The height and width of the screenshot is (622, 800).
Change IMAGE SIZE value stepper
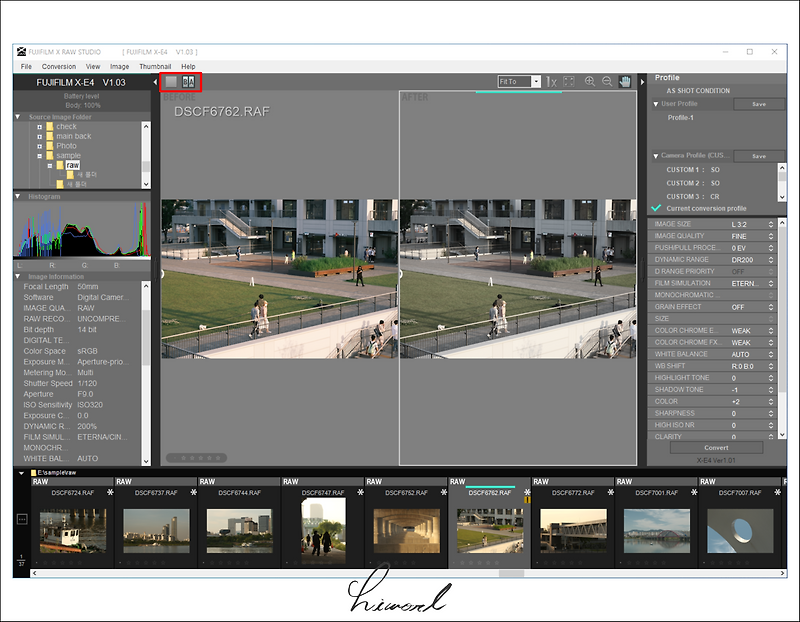[771, 224]
